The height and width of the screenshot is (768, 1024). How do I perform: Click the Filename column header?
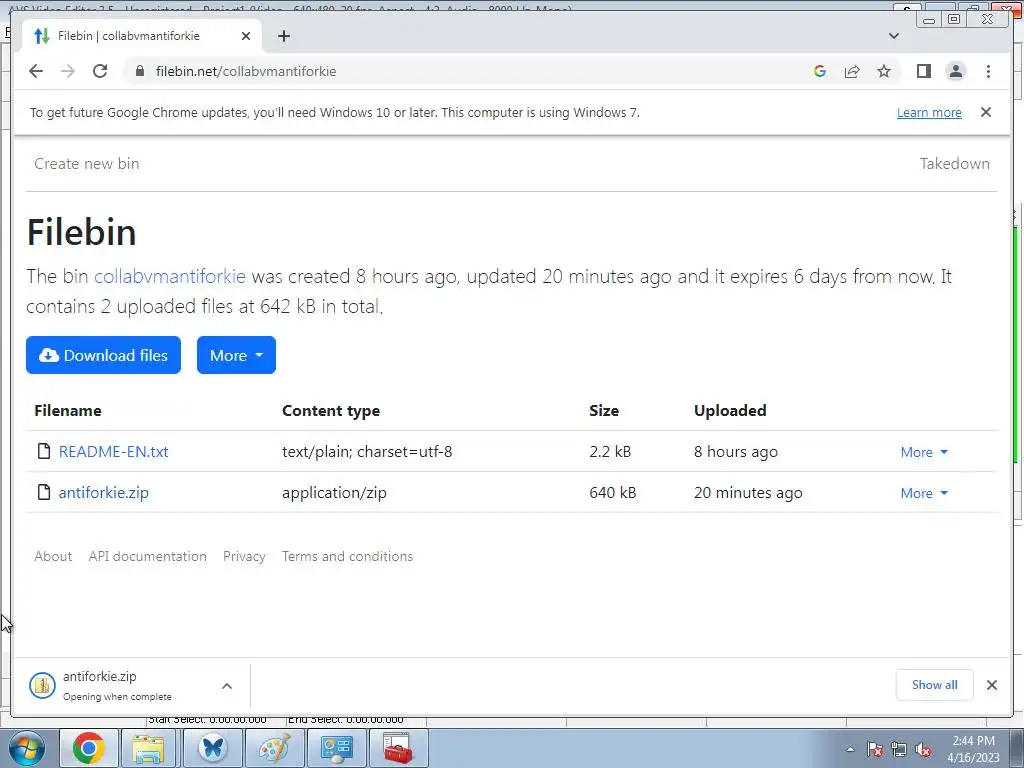pyautogui.click(x=68, y=410)
